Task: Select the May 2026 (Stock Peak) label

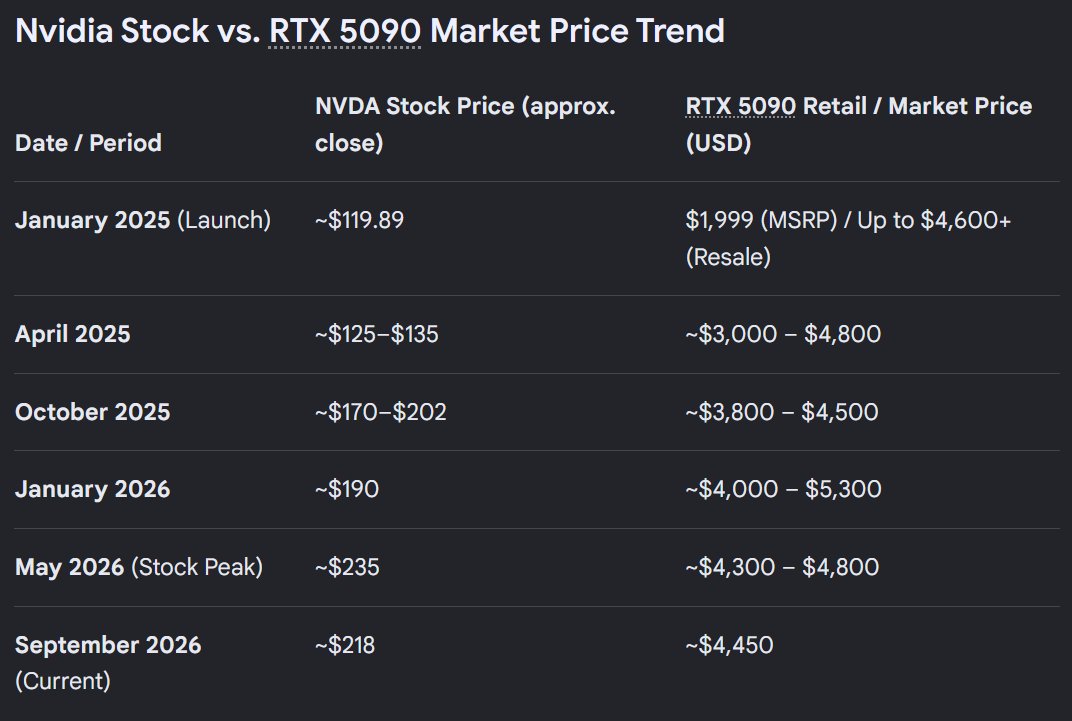Action: (139, 567)
